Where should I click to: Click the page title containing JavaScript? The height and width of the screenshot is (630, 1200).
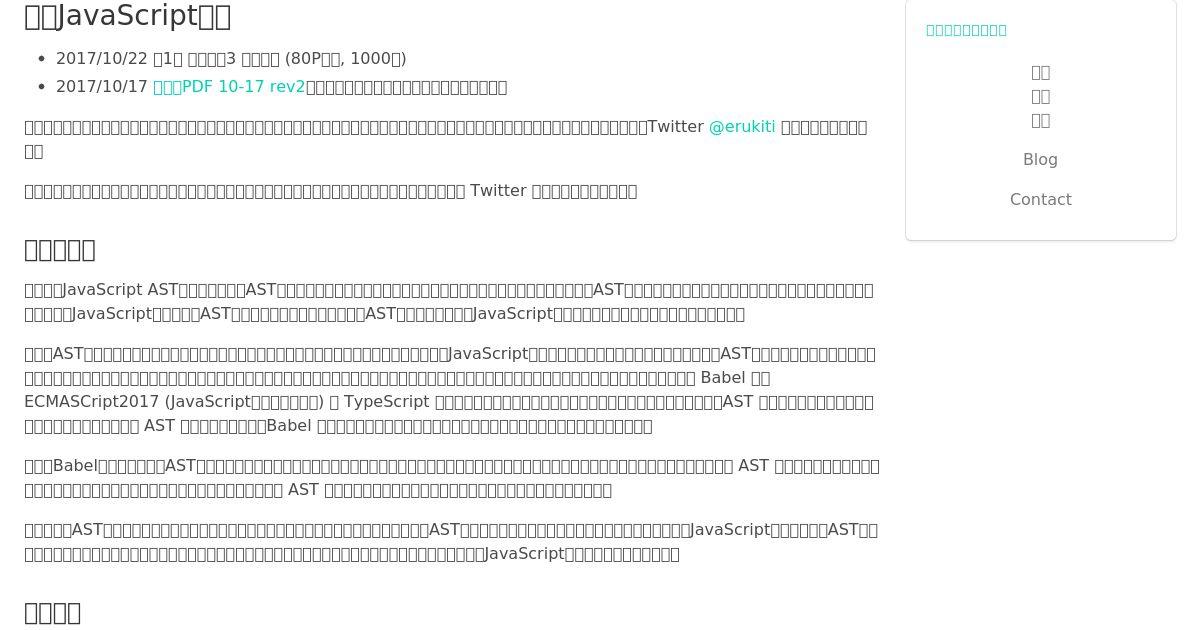(128, 16)
